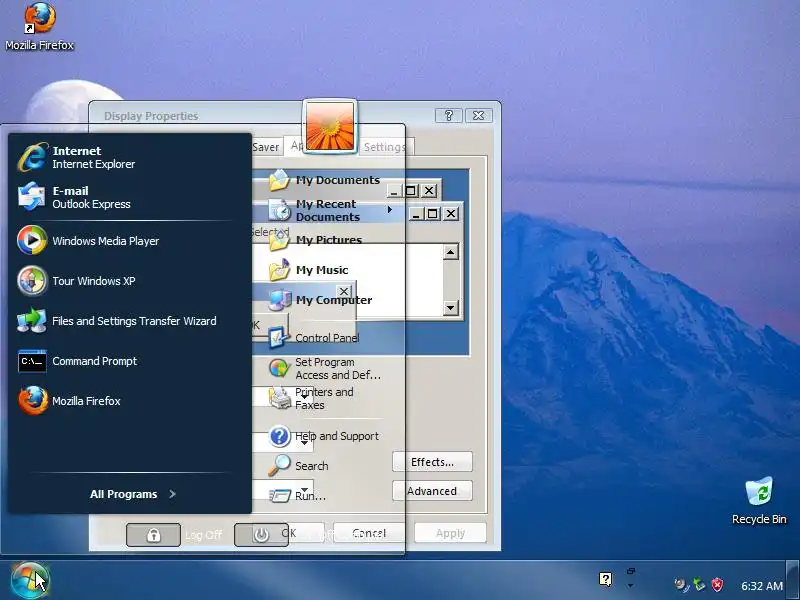Click the Start orb button
The width and height of the screenshot is (800, 600).
[30, 580]
